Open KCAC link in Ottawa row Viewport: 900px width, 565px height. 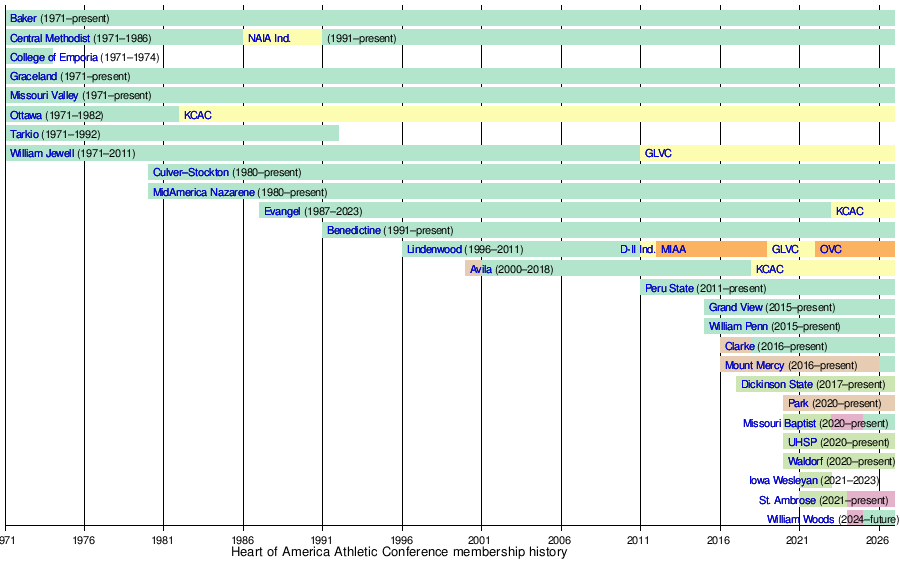coord(197,115)
